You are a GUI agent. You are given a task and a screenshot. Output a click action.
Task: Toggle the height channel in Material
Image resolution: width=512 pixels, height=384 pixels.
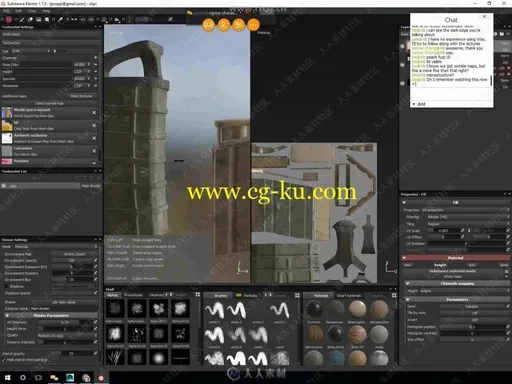(x=440, y=265)
